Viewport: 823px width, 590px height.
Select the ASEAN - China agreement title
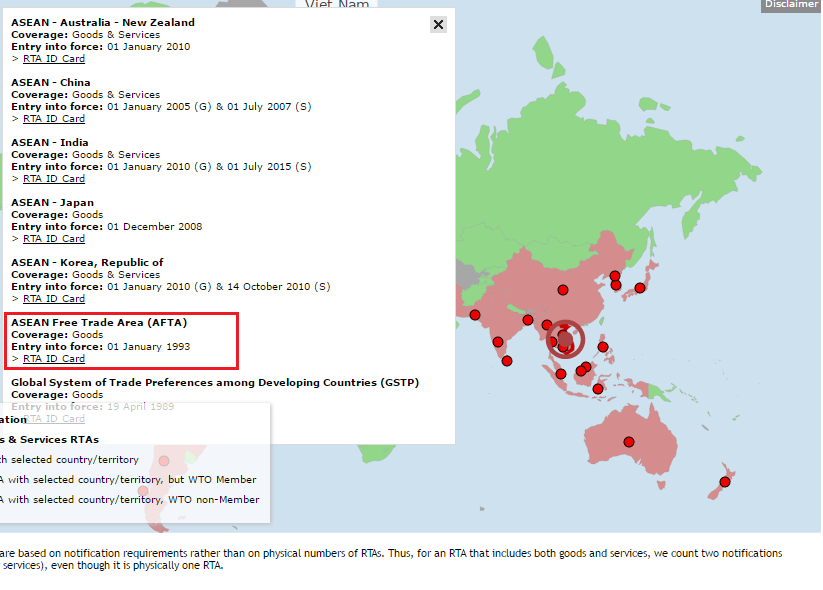pos(51,82)
